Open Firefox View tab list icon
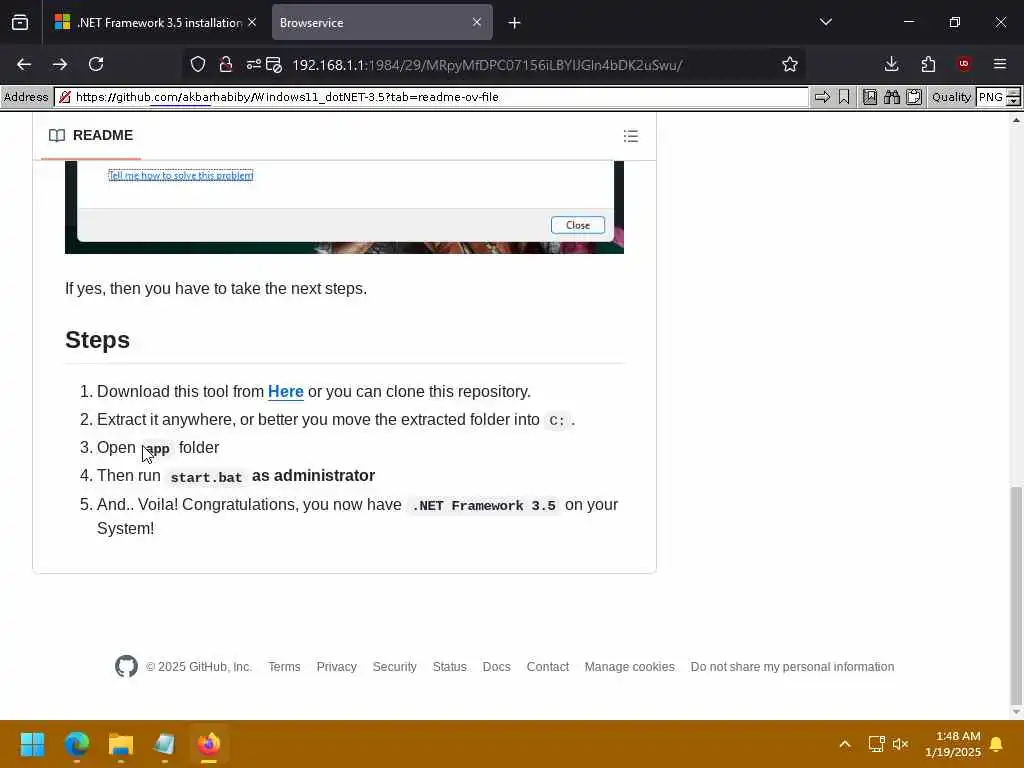Screen dimensions: 1024x768 tap(20, 22)
